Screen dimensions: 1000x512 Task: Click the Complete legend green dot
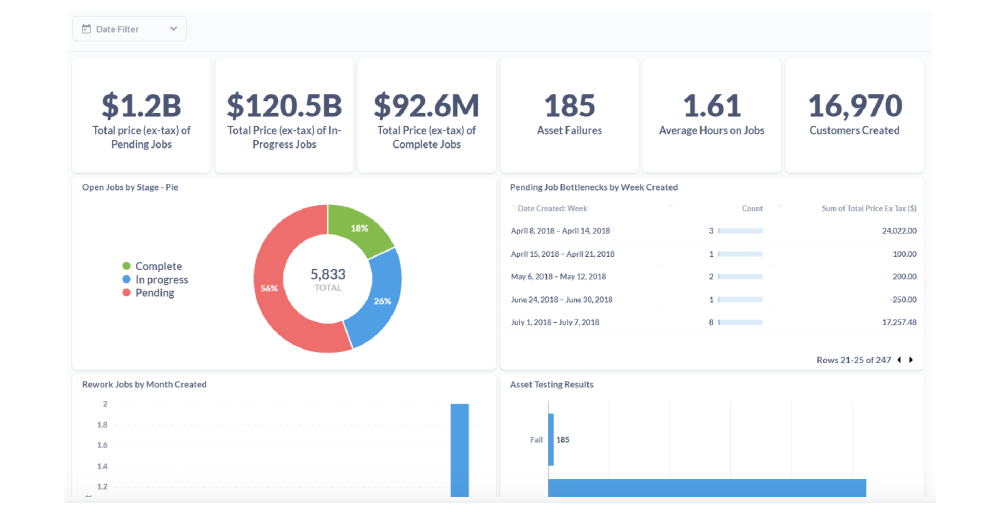point(126,266)
